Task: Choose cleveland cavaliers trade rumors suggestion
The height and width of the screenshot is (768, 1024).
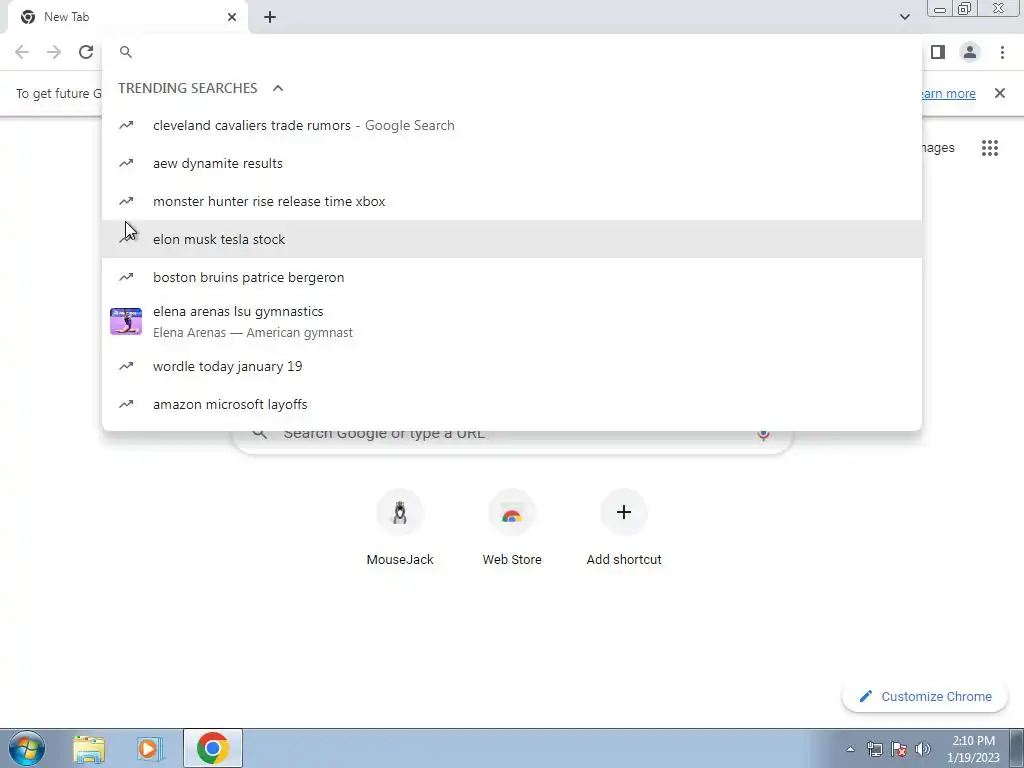Action: pos(512,125)
